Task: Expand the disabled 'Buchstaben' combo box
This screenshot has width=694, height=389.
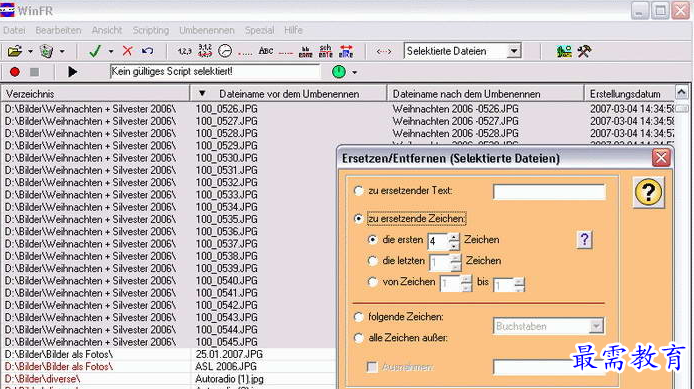Action: [596, 326]
